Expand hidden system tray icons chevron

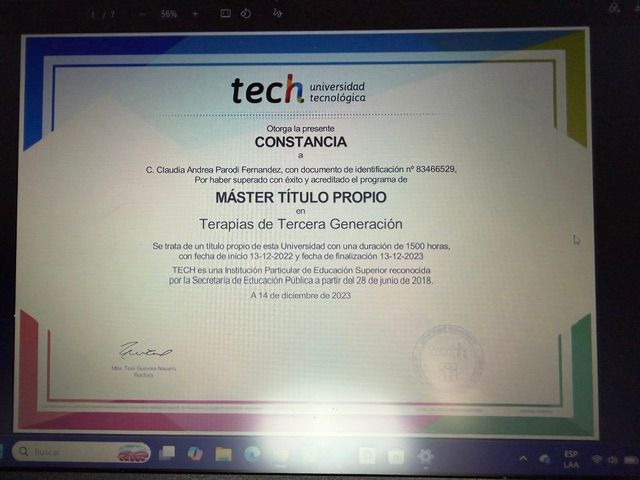[523, 459]
